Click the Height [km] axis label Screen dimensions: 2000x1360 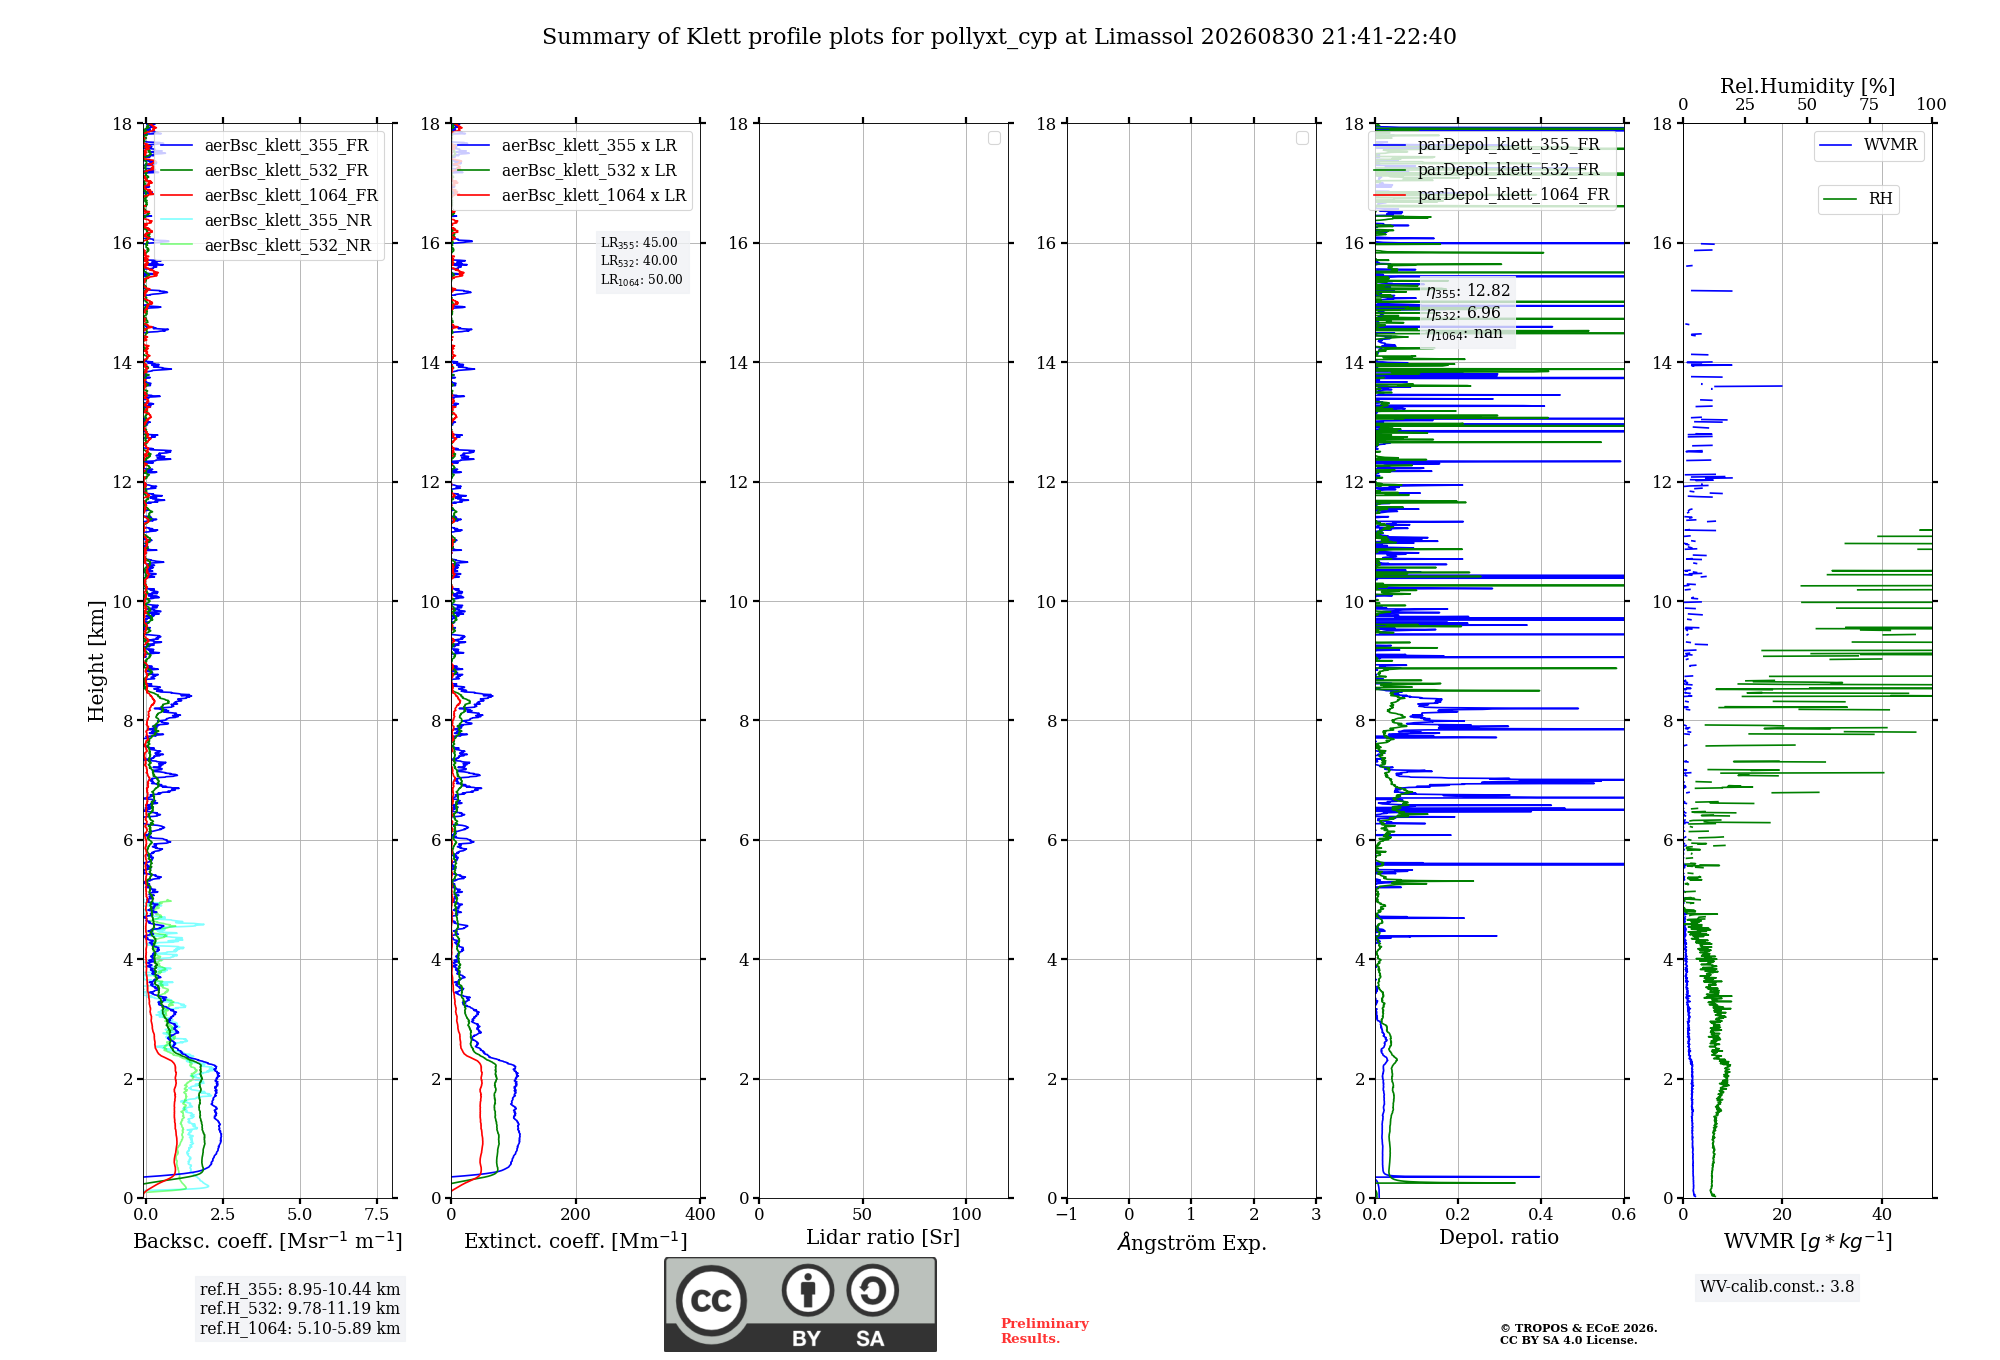(x=96, y=661)
